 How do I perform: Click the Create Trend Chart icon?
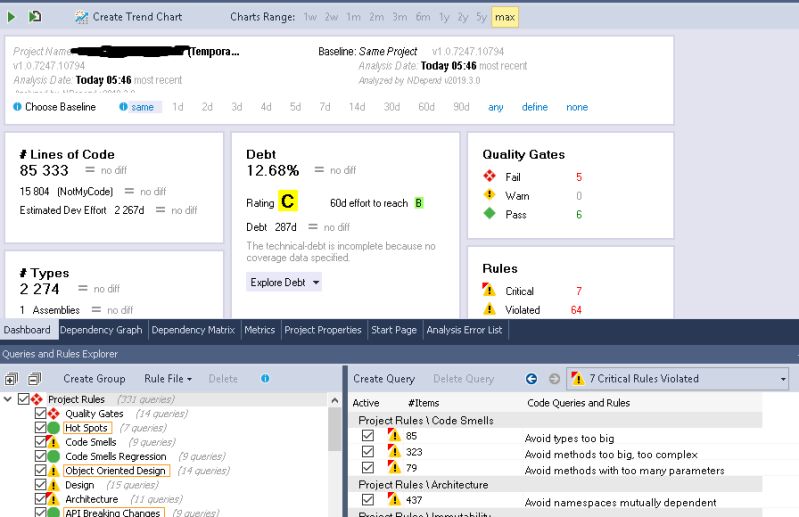[x=81, y=17]
